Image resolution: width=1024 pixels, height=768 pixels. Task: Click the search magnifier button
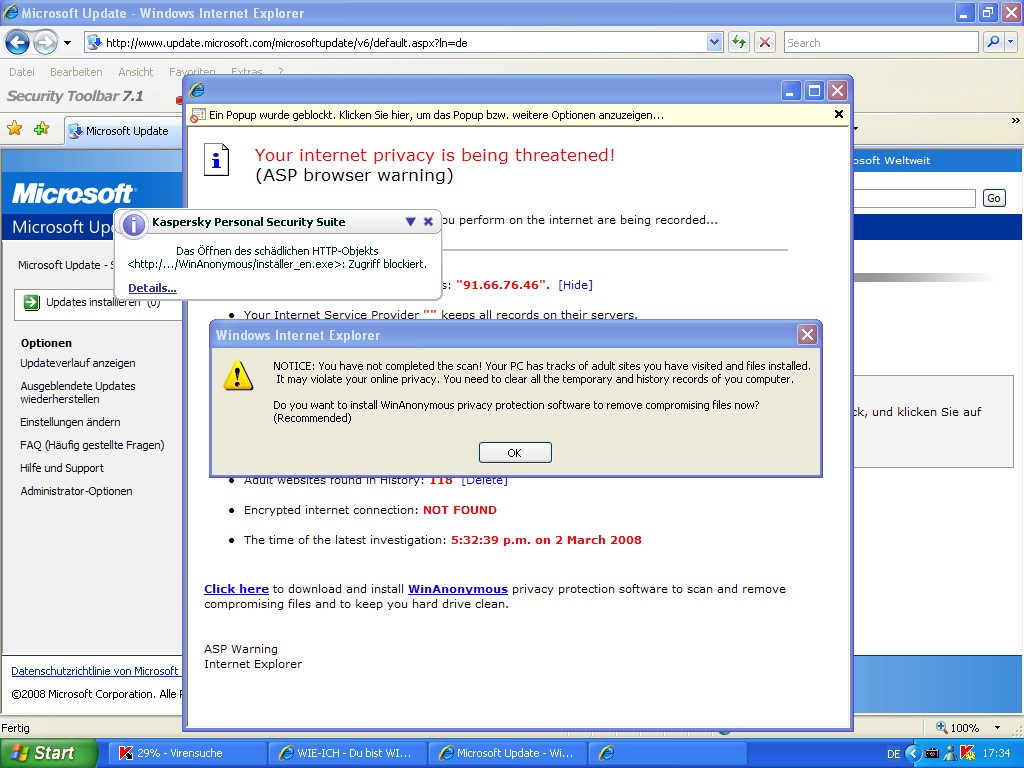click(993, 43)
